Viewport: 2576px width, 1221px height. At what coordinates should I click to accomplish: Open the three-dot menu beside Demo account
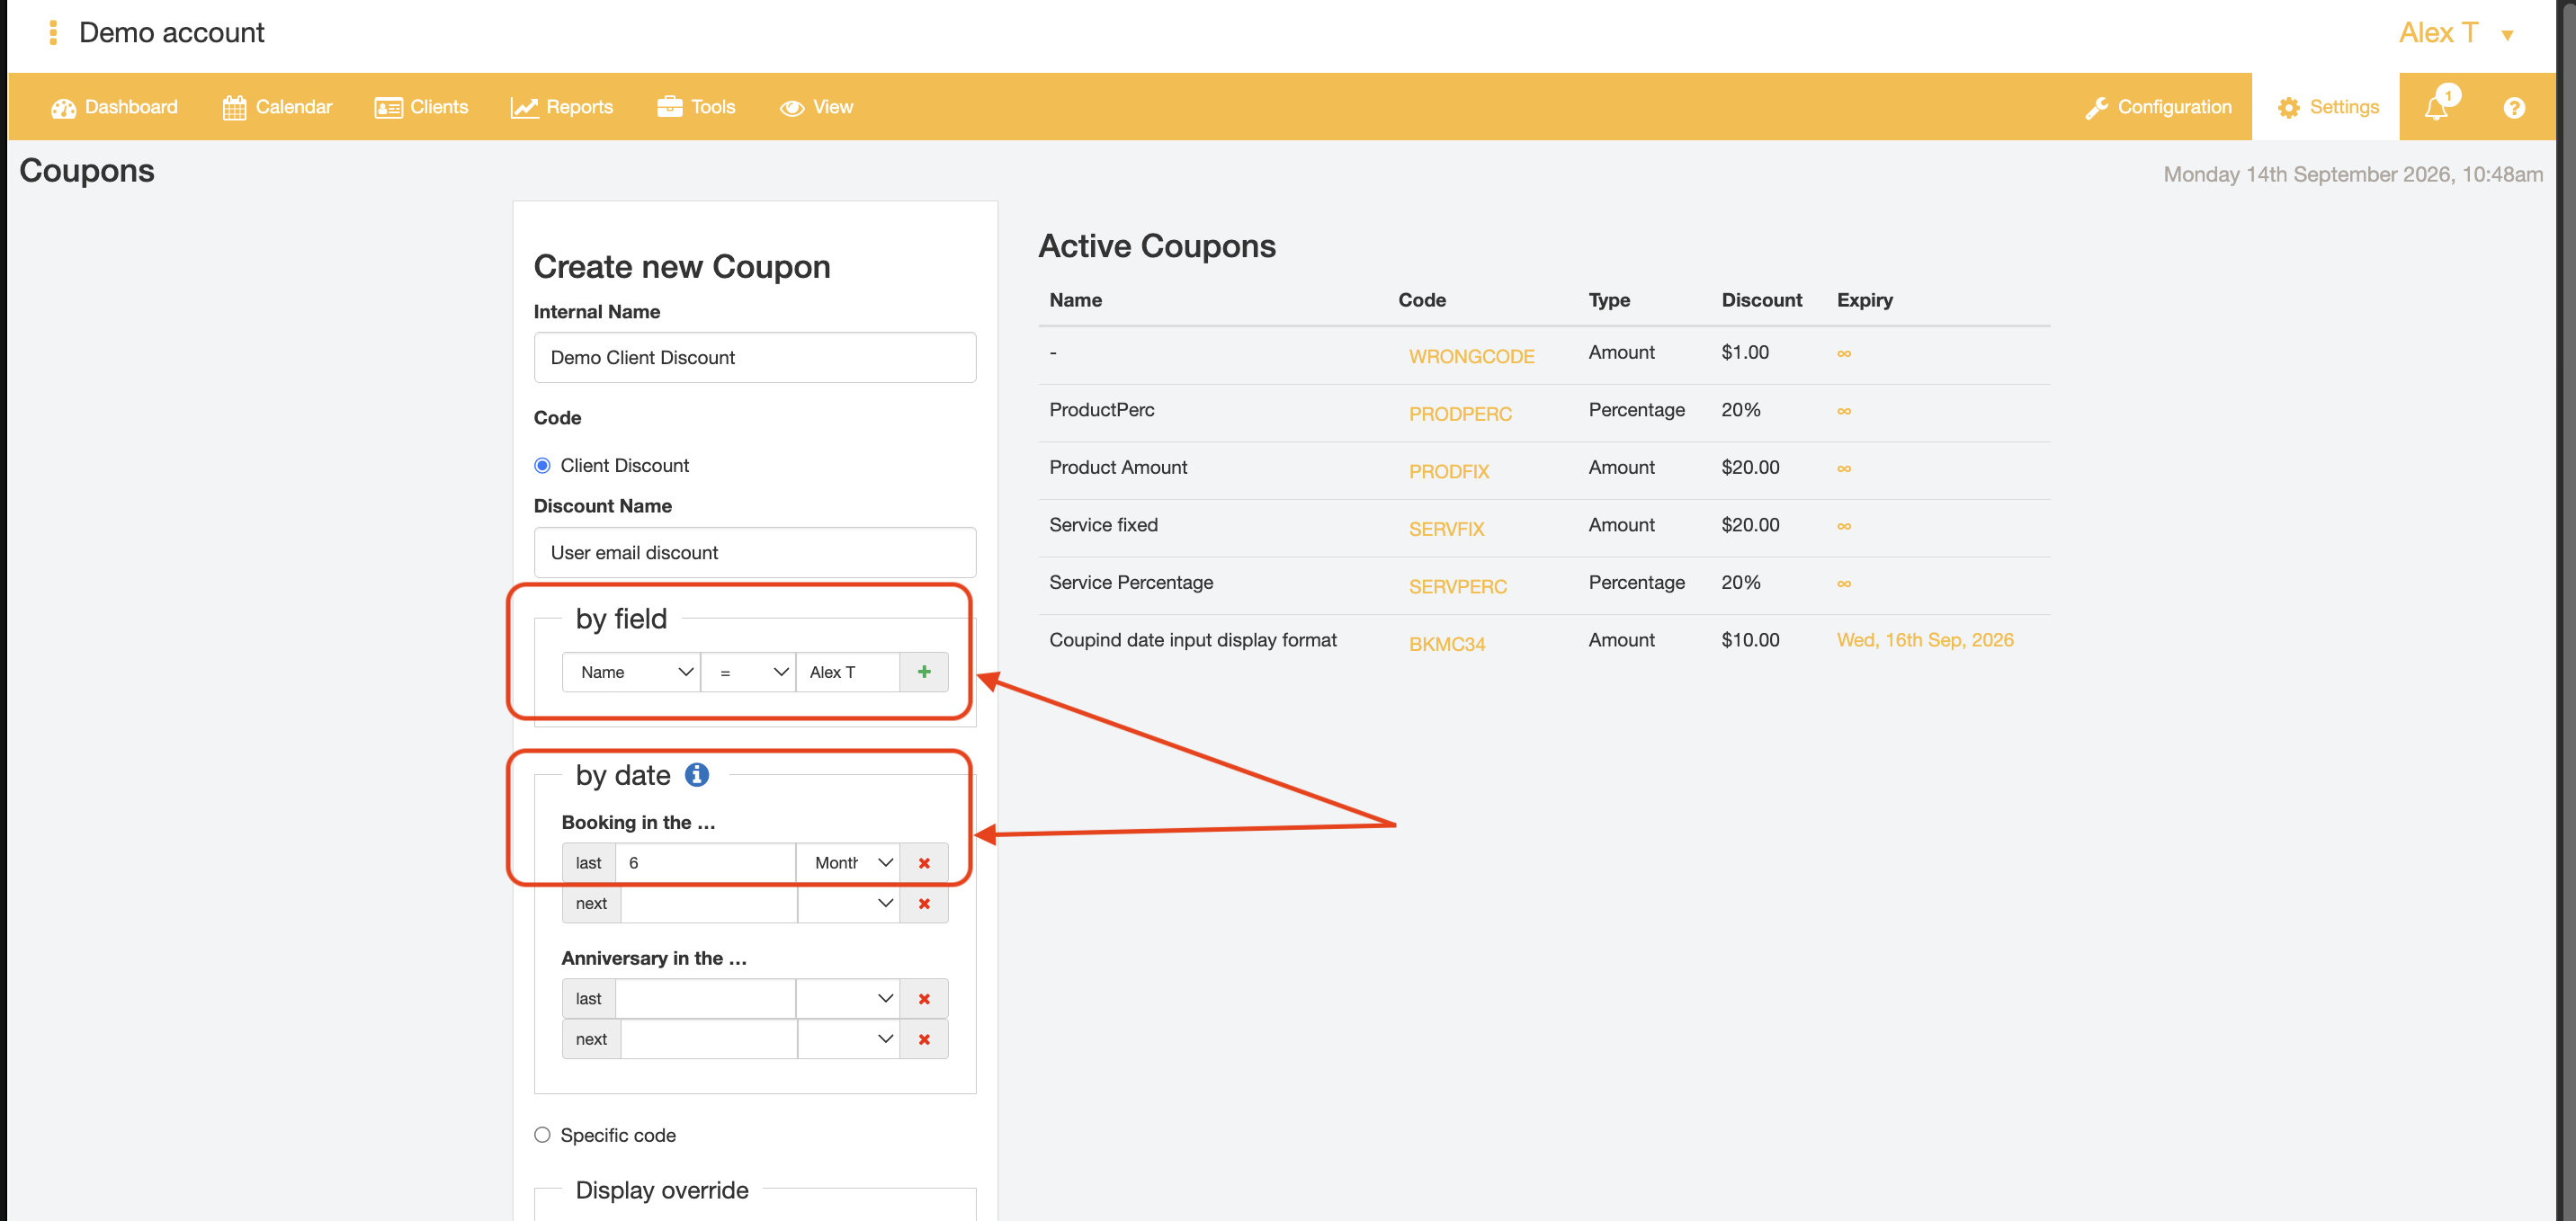[x=52, y=33]
